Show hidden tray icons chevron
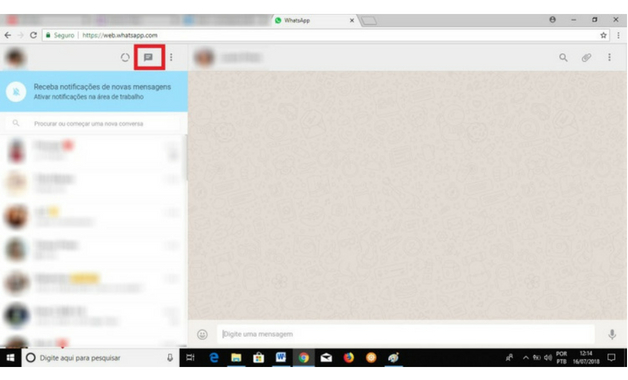Viewport: 628px width, 380px height. [525, 358]
